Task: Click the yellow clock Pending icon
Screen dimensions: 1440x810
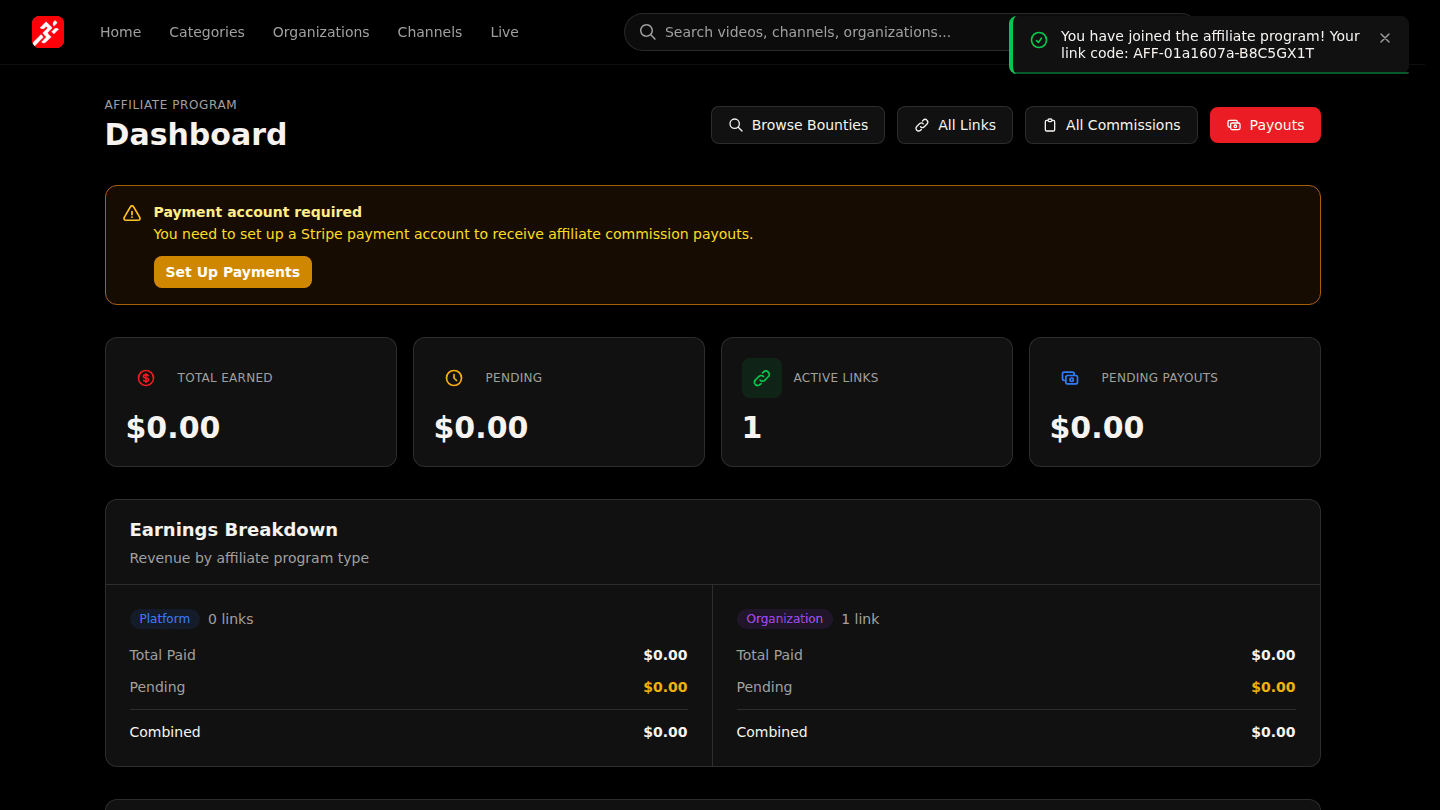Action: click(454, 378)
